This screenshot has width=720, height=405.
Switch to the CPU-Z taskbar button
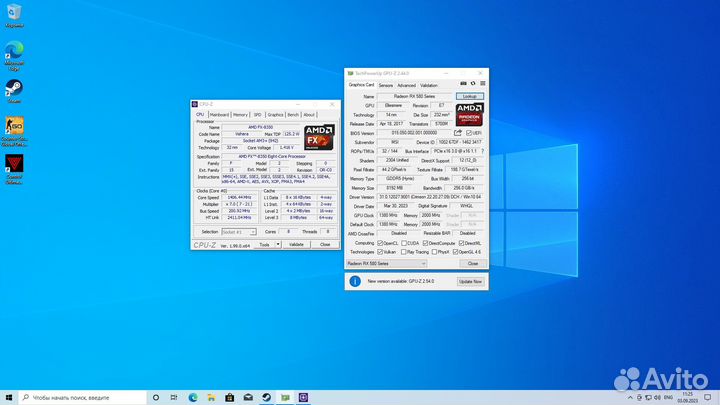click(304, 397)
